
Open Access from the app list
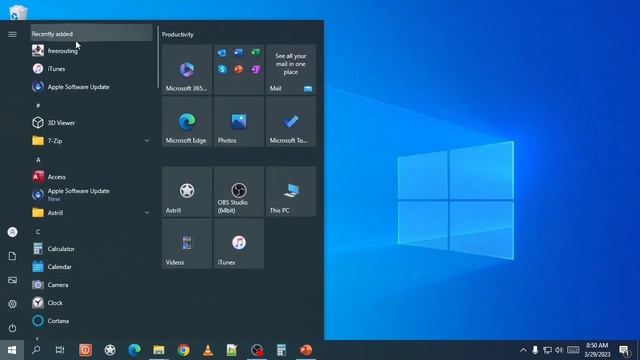92,177
